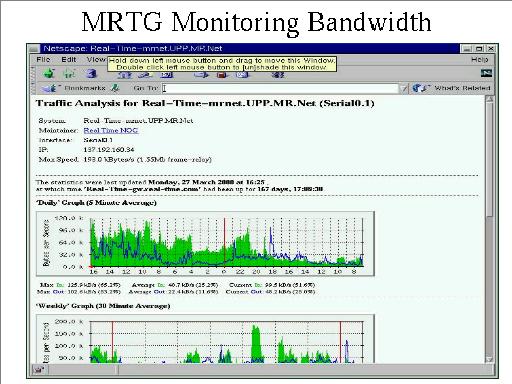
Task: Collapse the location toolbar using its handle
Action: click(33, 88)
